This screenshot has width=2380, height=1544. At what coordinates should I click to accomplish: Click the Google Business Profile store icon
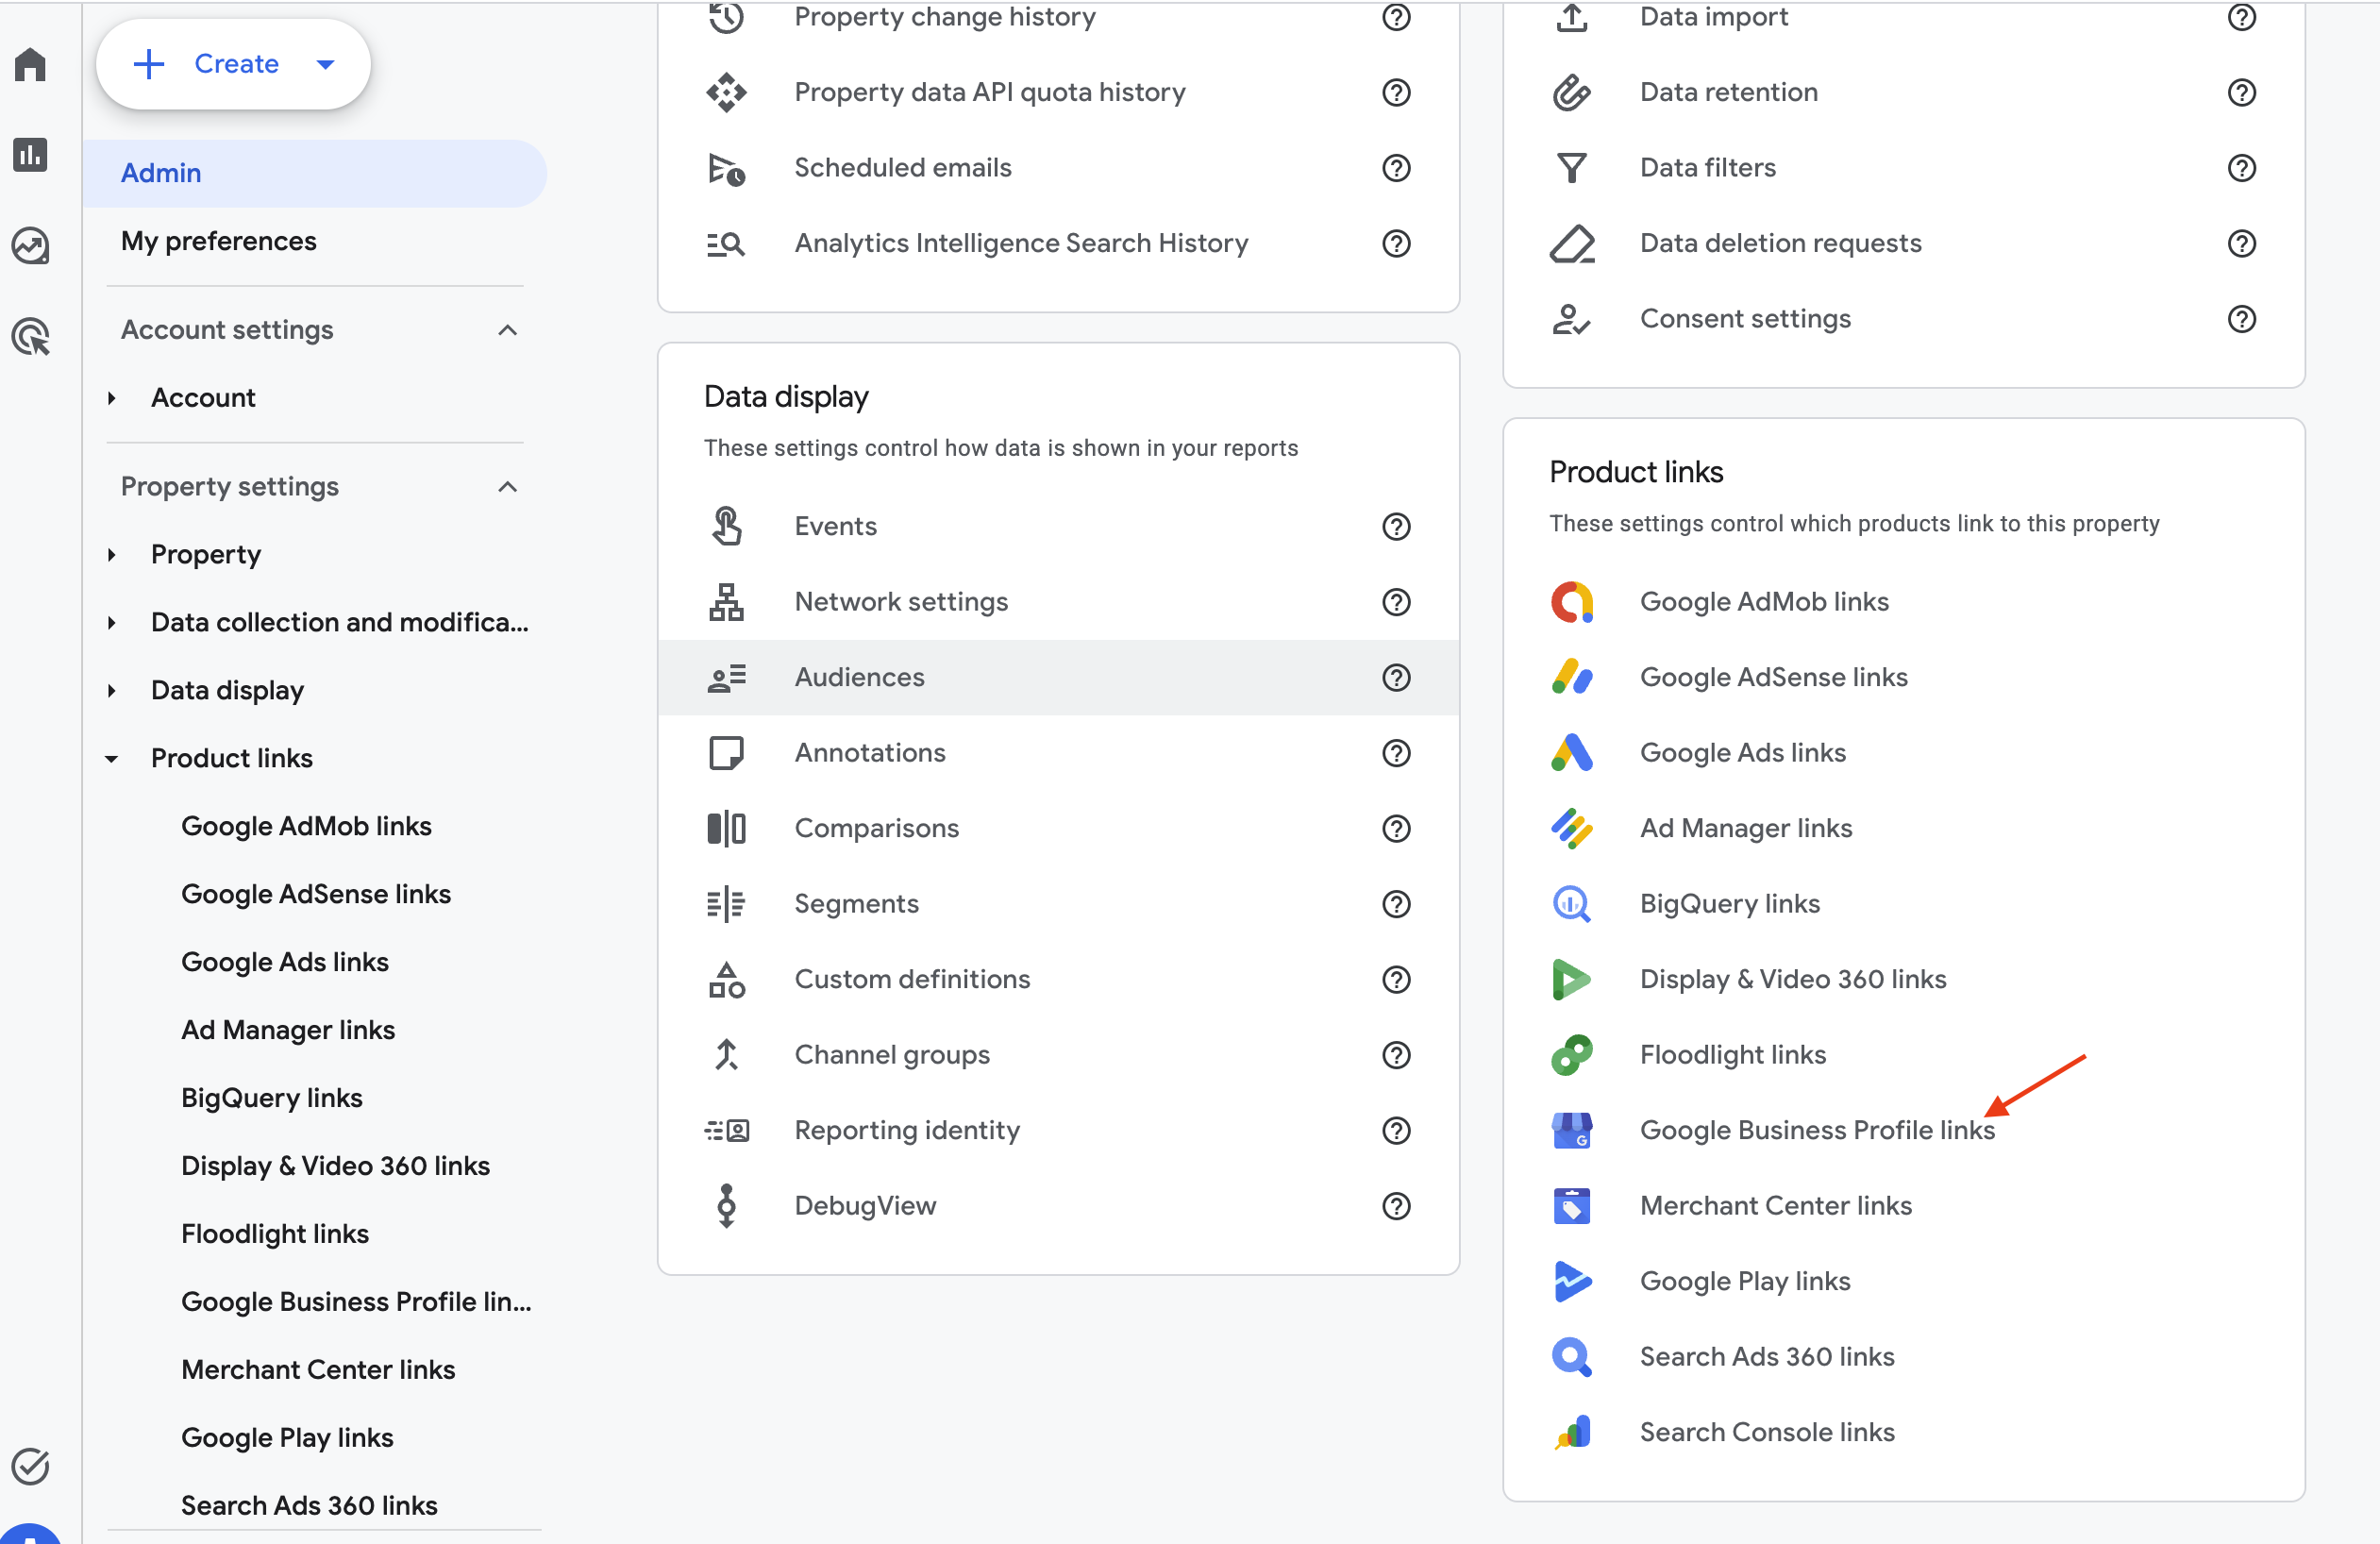[x=1572, y=1130]
